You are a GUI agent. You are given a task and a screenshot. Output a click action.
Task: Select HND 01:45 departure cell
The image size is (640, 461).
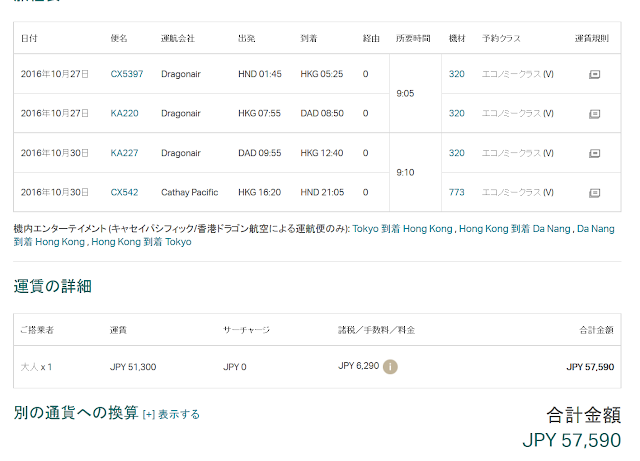[260, 74]
